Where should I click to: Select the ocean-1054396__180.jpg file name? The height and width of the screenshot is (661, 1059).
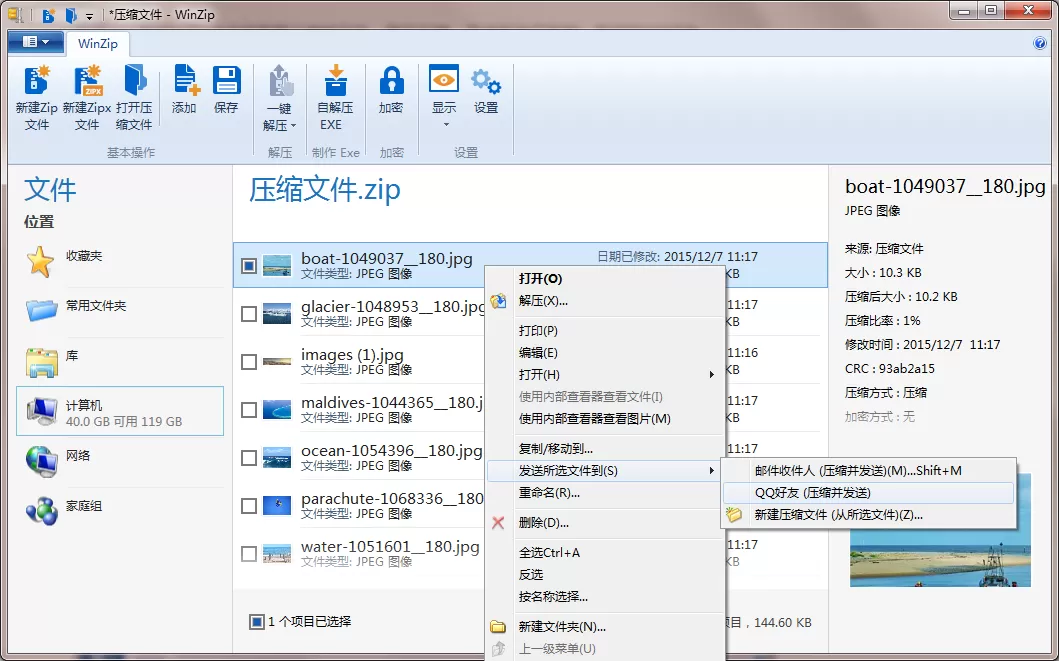[x=392, y=450]
